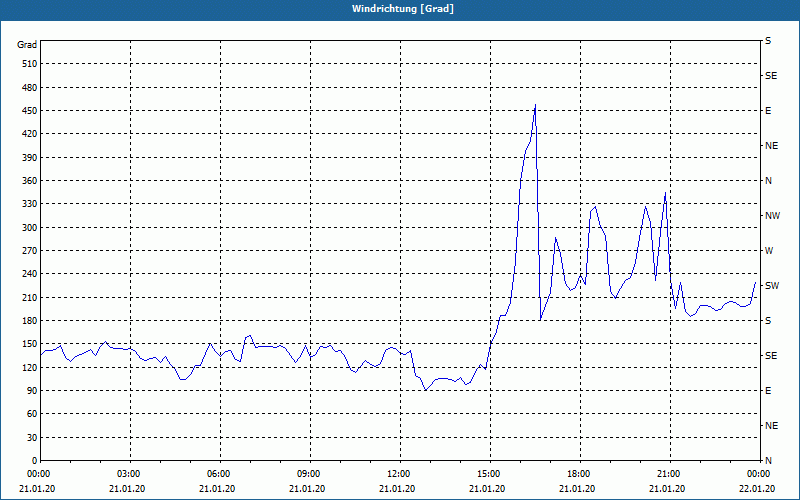Click the 270 degree axis label
The width and height of the screenshot is (800, 500).
coord(29,251)
